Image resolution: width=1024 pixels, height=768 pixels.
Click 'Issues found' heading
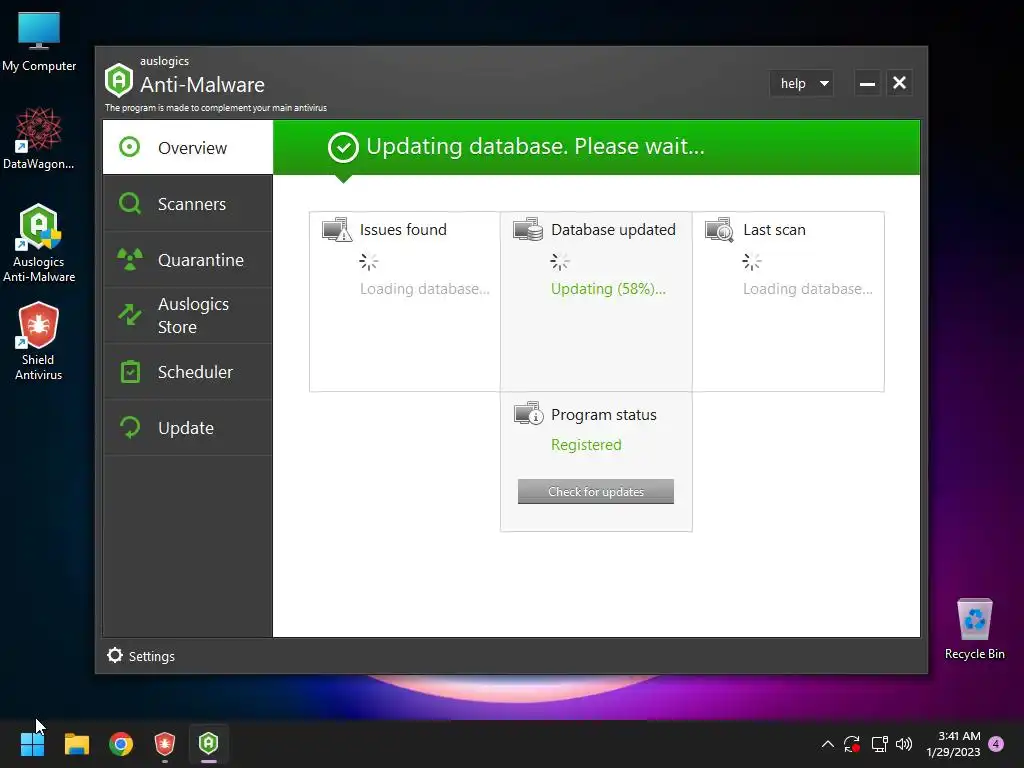(403, 230)
